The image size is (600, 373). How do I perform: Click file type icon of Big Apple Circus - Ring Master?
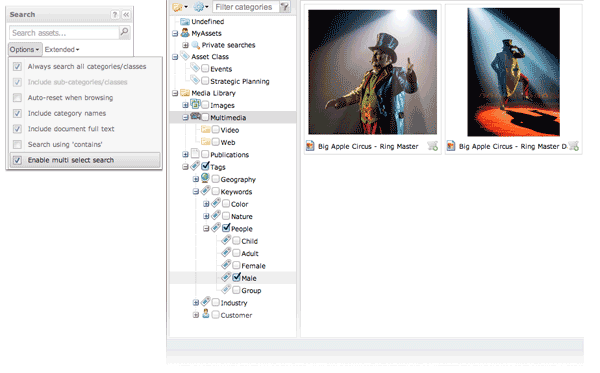[x=310, y=146]
